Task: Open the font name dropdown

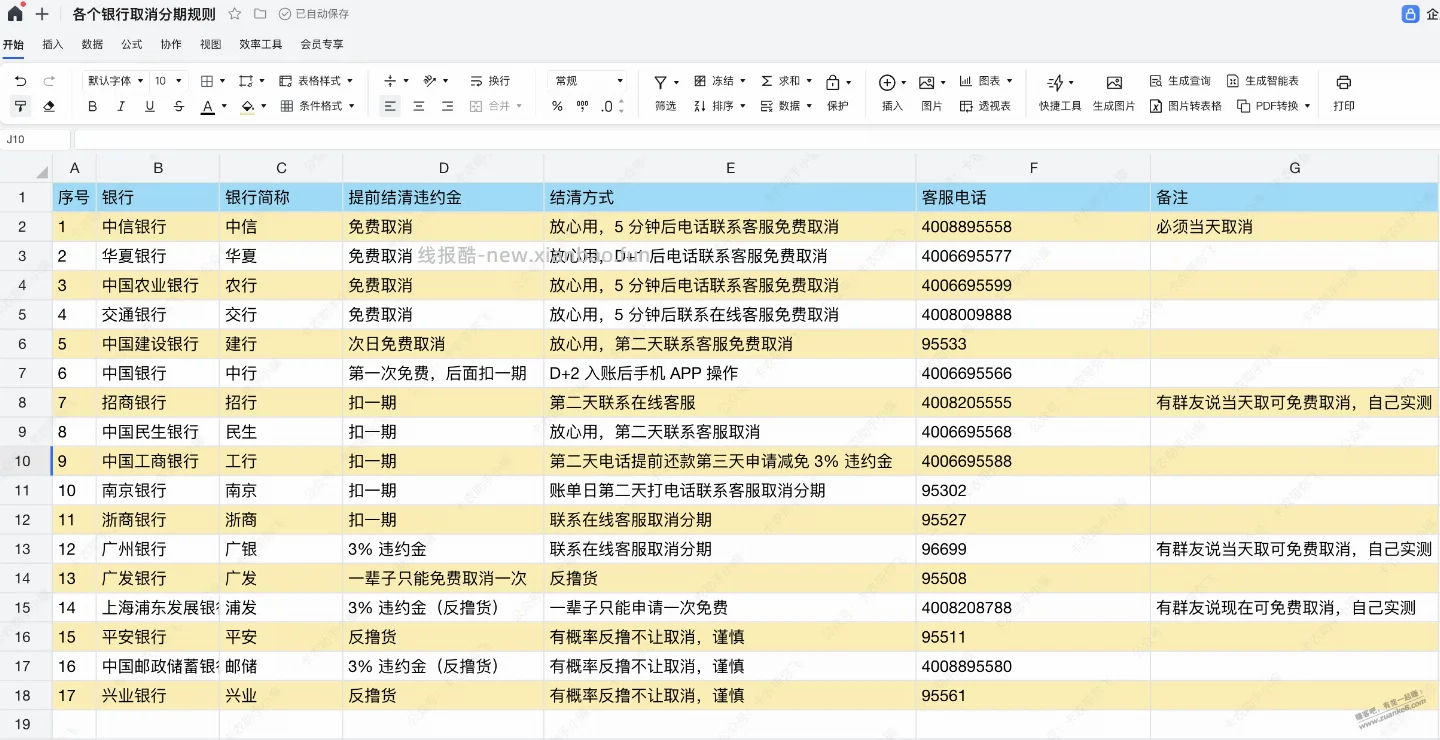Action: coord(116,81)
